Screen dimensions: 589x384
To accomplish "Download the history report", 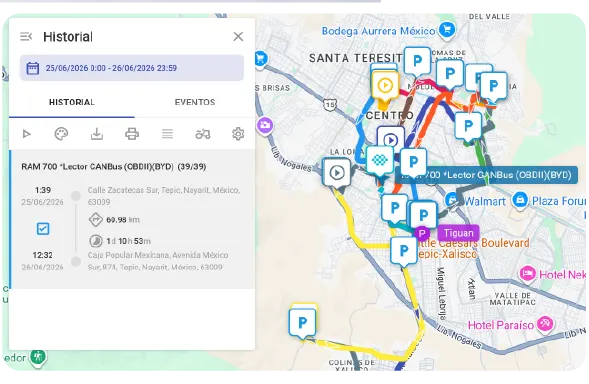I will 97,134.
